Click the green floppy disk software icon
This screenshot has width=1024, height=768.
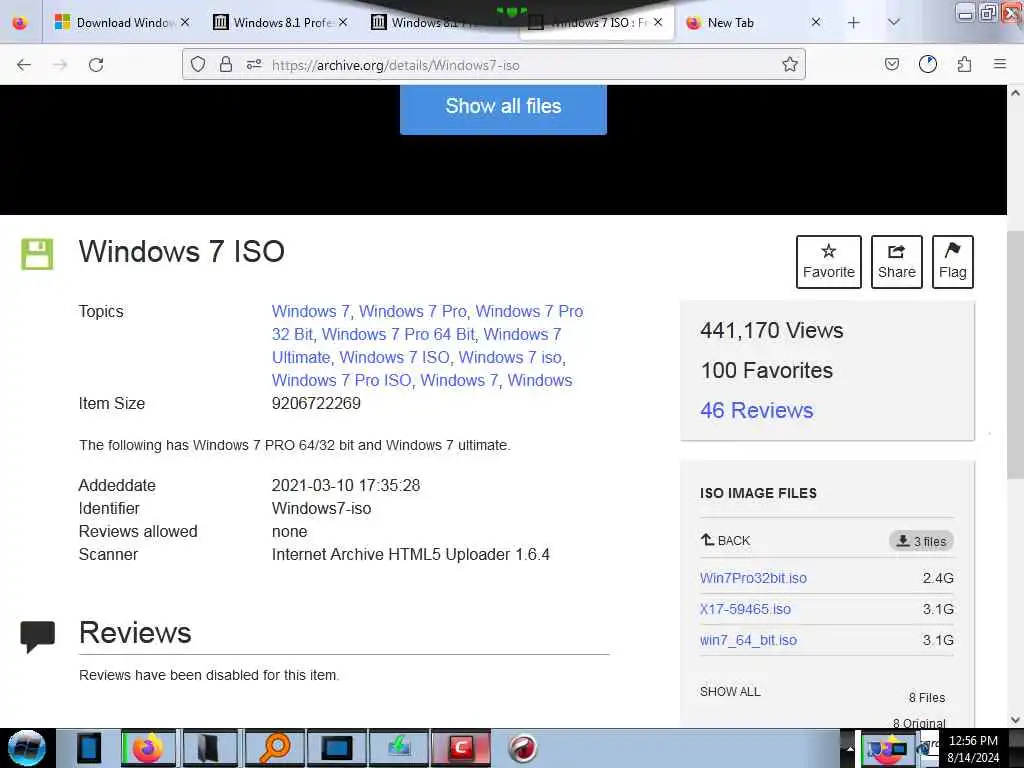tap(37, 254)
